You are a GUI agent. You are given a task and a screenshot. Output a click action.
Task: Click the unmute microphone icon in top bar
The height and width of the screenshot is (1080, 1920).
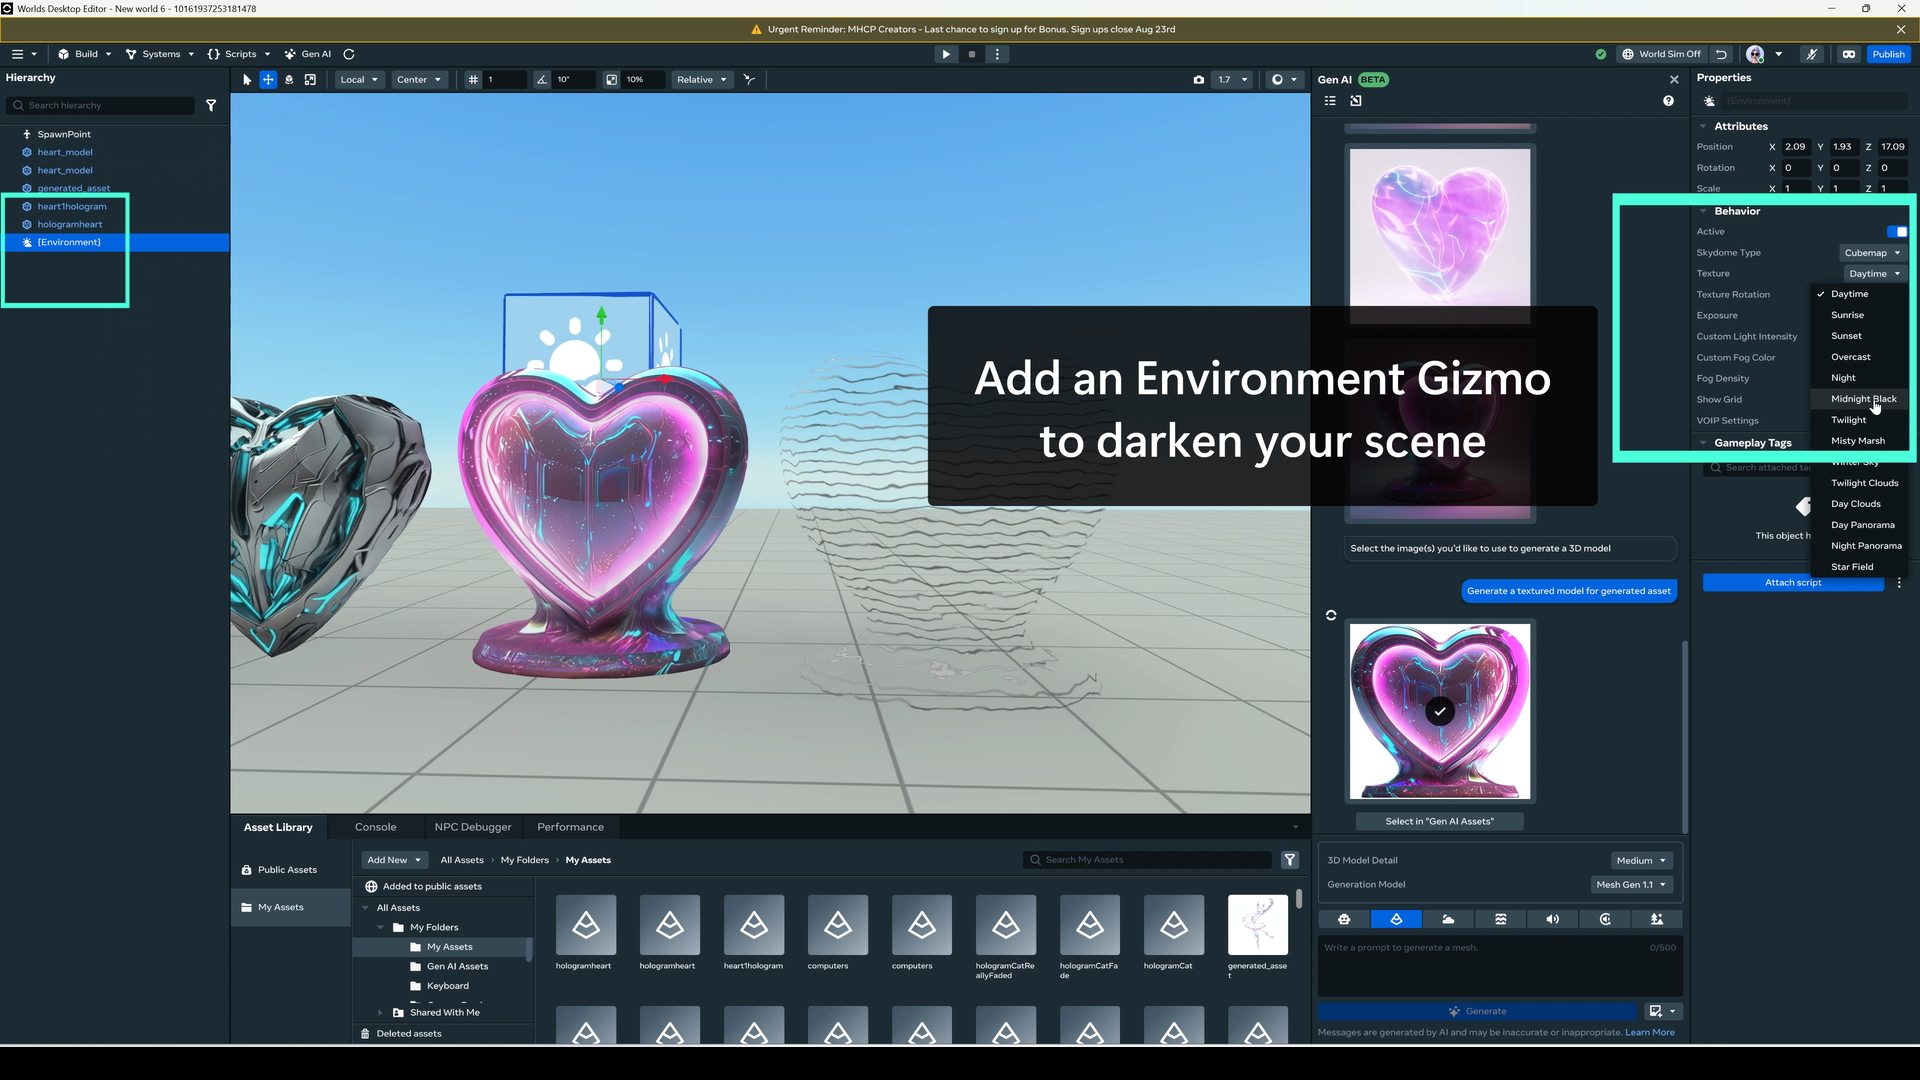pyautogui.click(x=1811, y=54)
